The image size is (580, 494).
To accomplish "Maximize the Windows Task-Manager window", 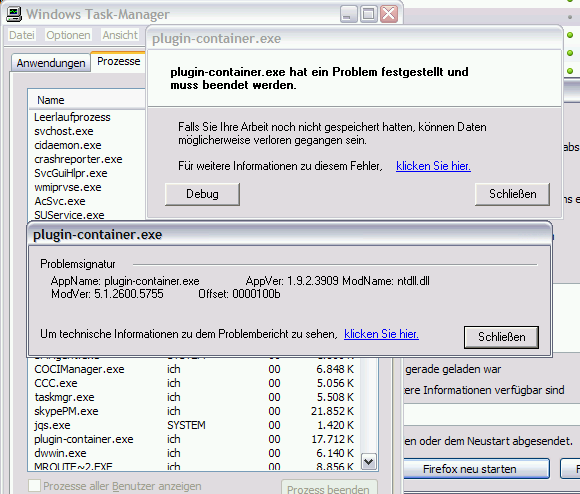I will pyautogui.click(x=368, y=14).
